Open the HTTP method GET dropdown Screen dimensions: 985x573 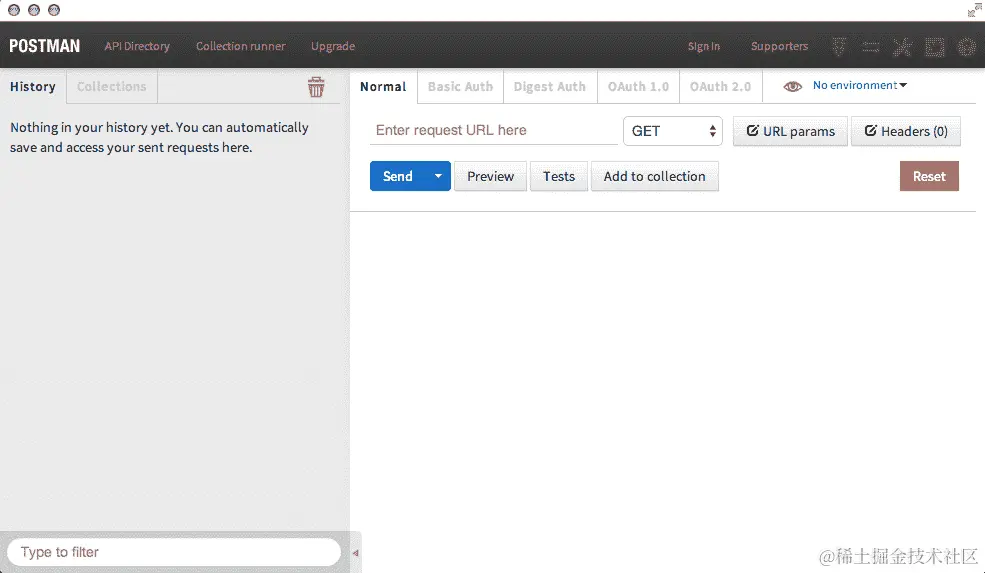pos(673,131)
